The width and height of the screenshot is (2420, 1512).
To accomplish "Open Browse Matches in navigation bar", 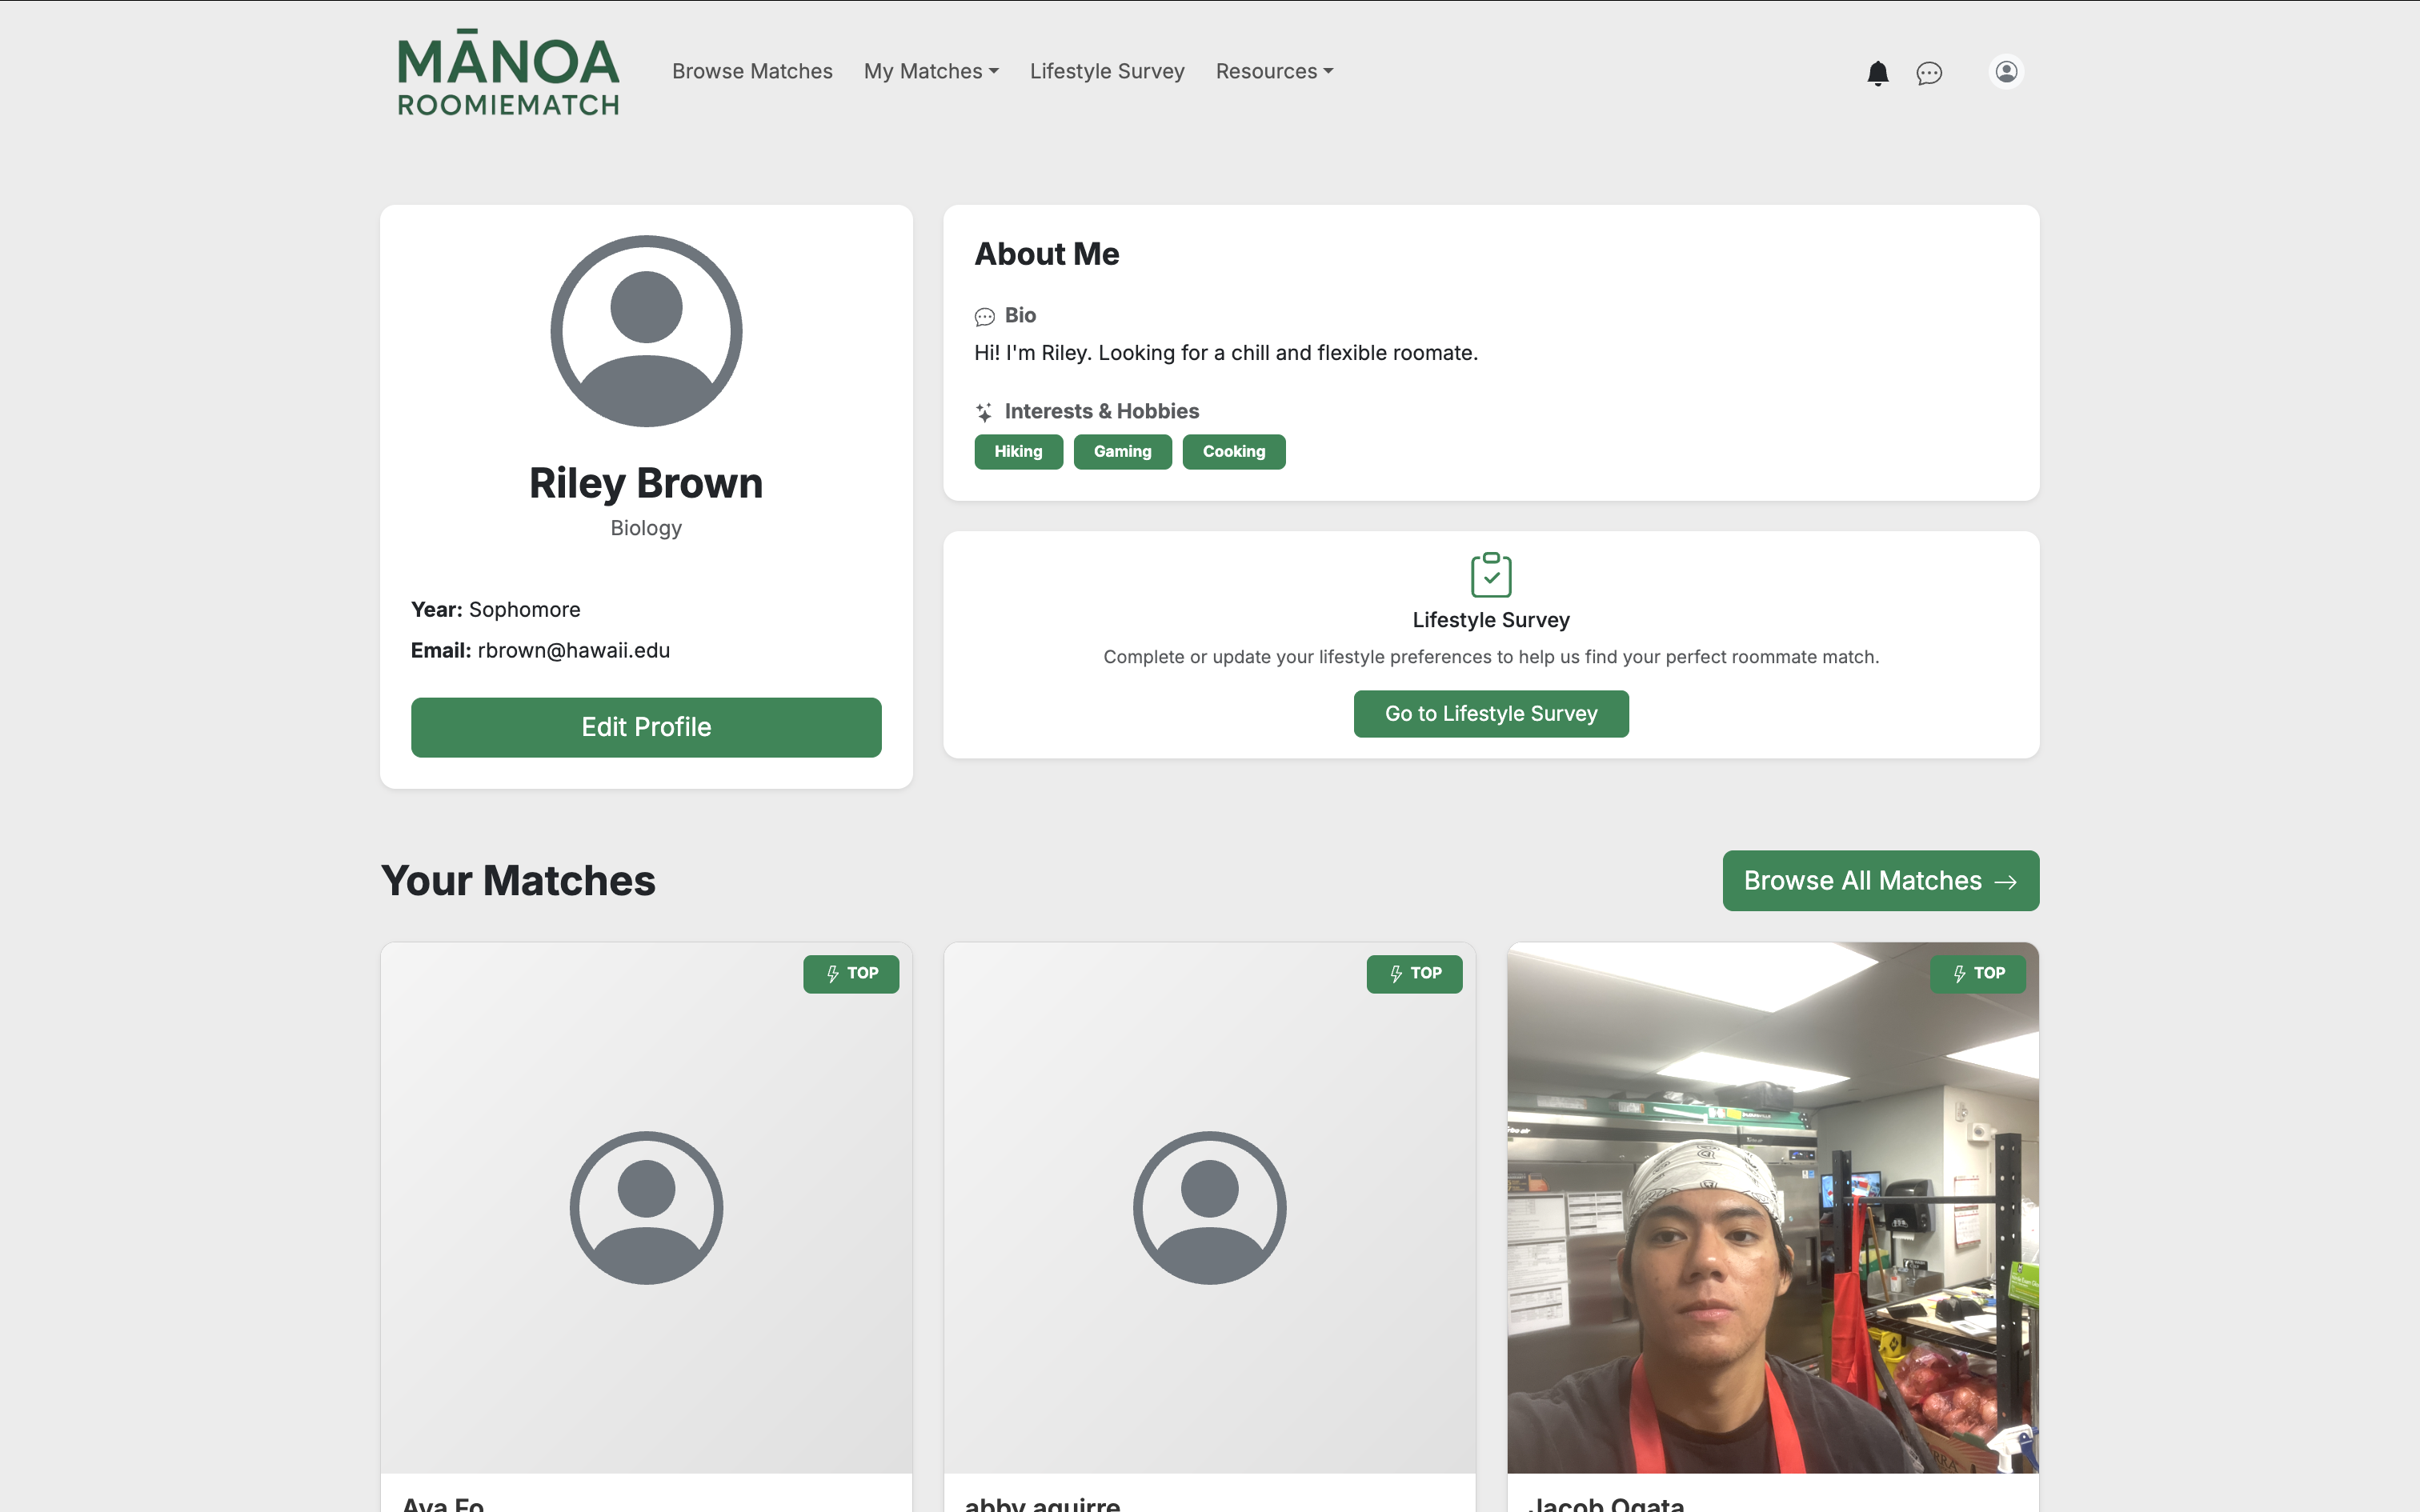I will tap(752, 71).
